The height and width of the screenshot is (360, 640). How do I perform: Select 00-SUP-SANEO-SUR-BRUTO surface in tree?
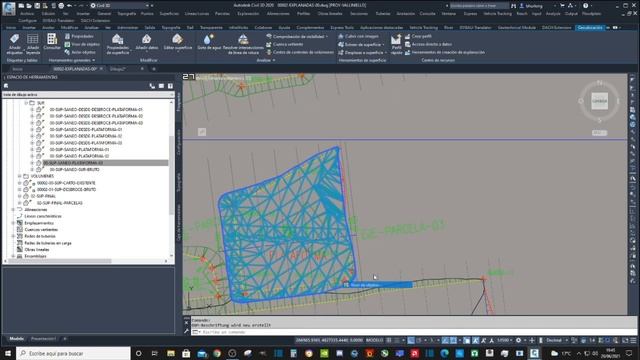tap(74, 169)
